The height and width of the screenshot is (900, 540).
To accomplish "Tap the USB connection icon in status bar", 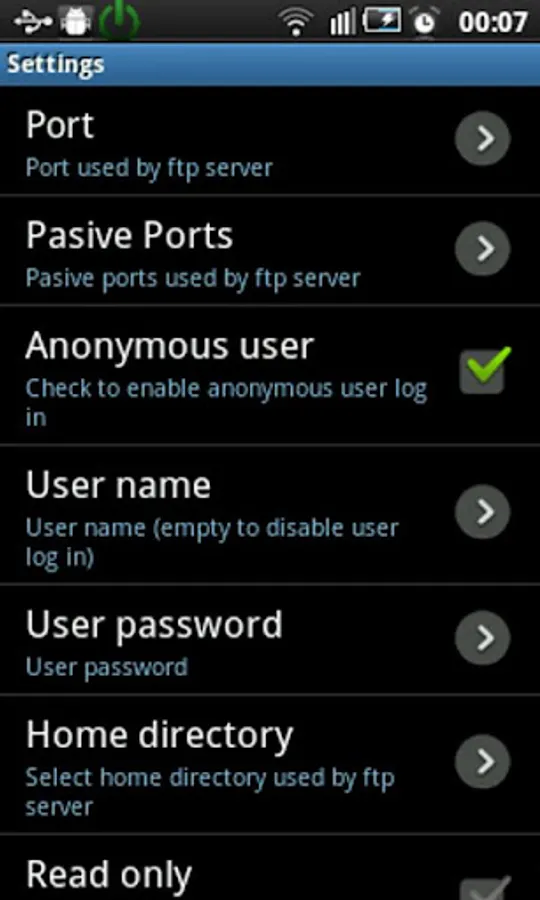I will (x=32, y=22).
